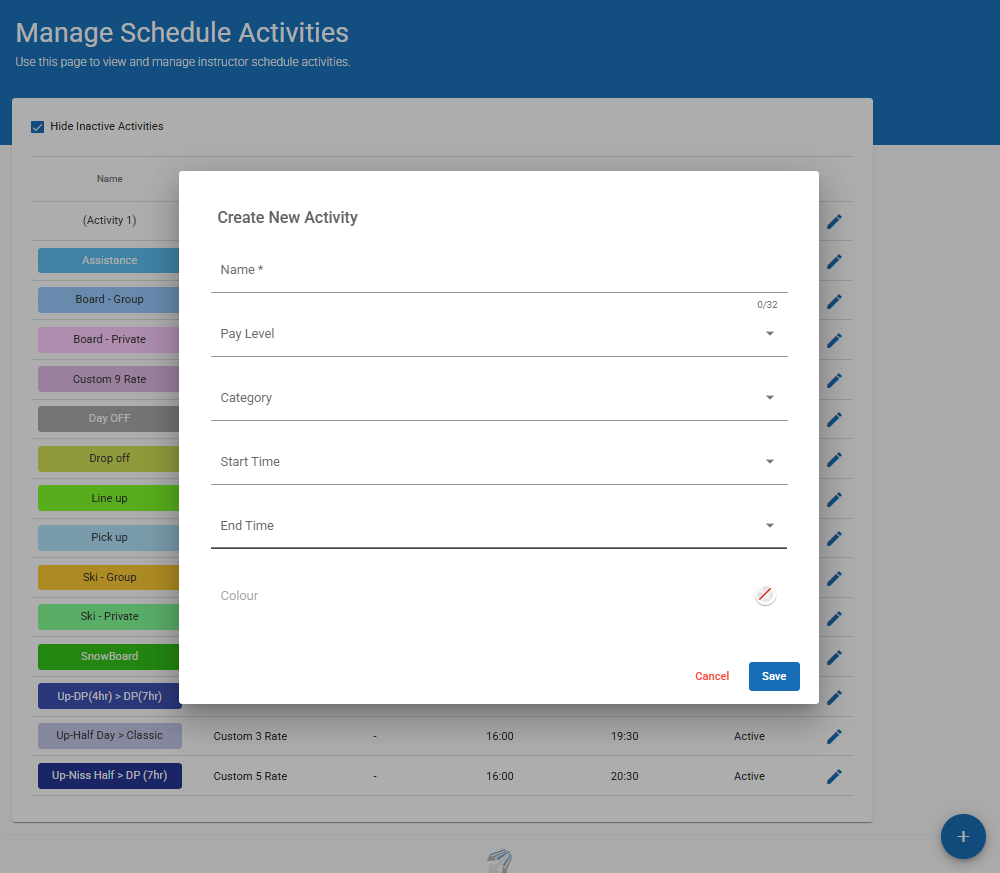Click the edit pencil for Day OFF row

pyautogui.click(x=834, y=419)
